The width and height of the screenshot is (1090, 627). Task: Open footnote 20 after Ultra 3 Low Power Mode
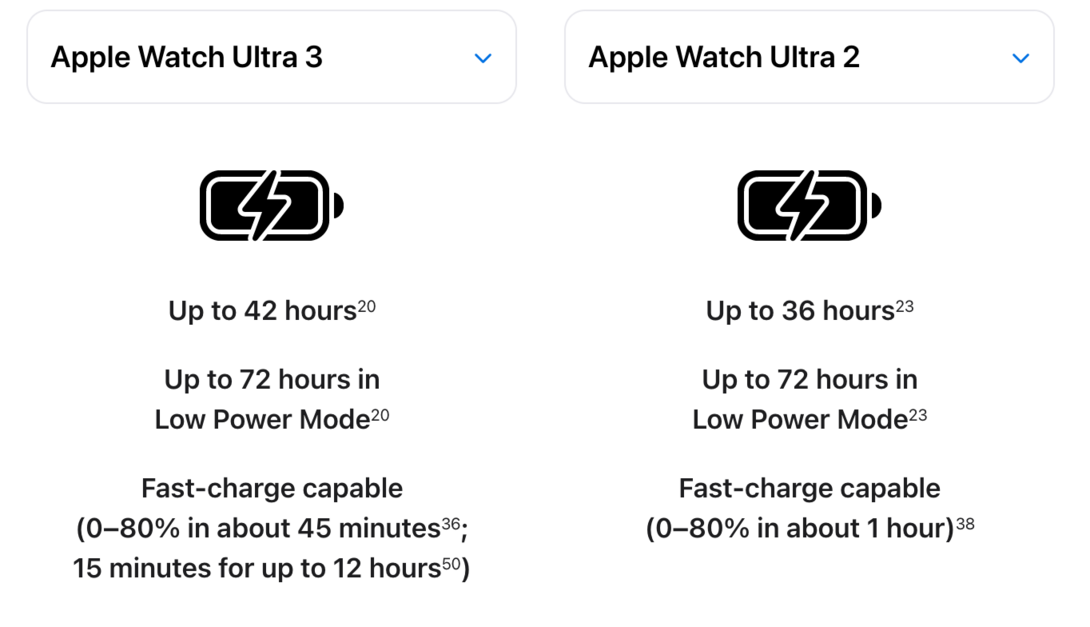(x=380, y=415)
